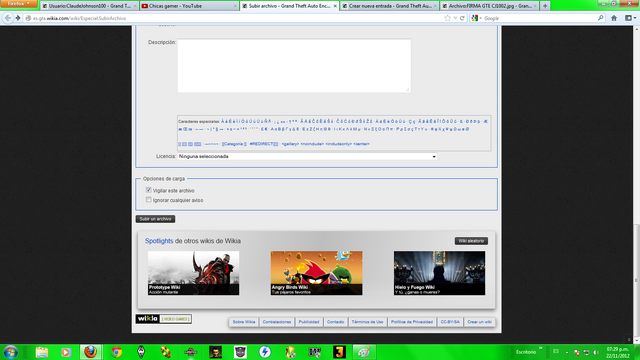
Task: Click the Google search box
Action: click(x=540, y=18)
